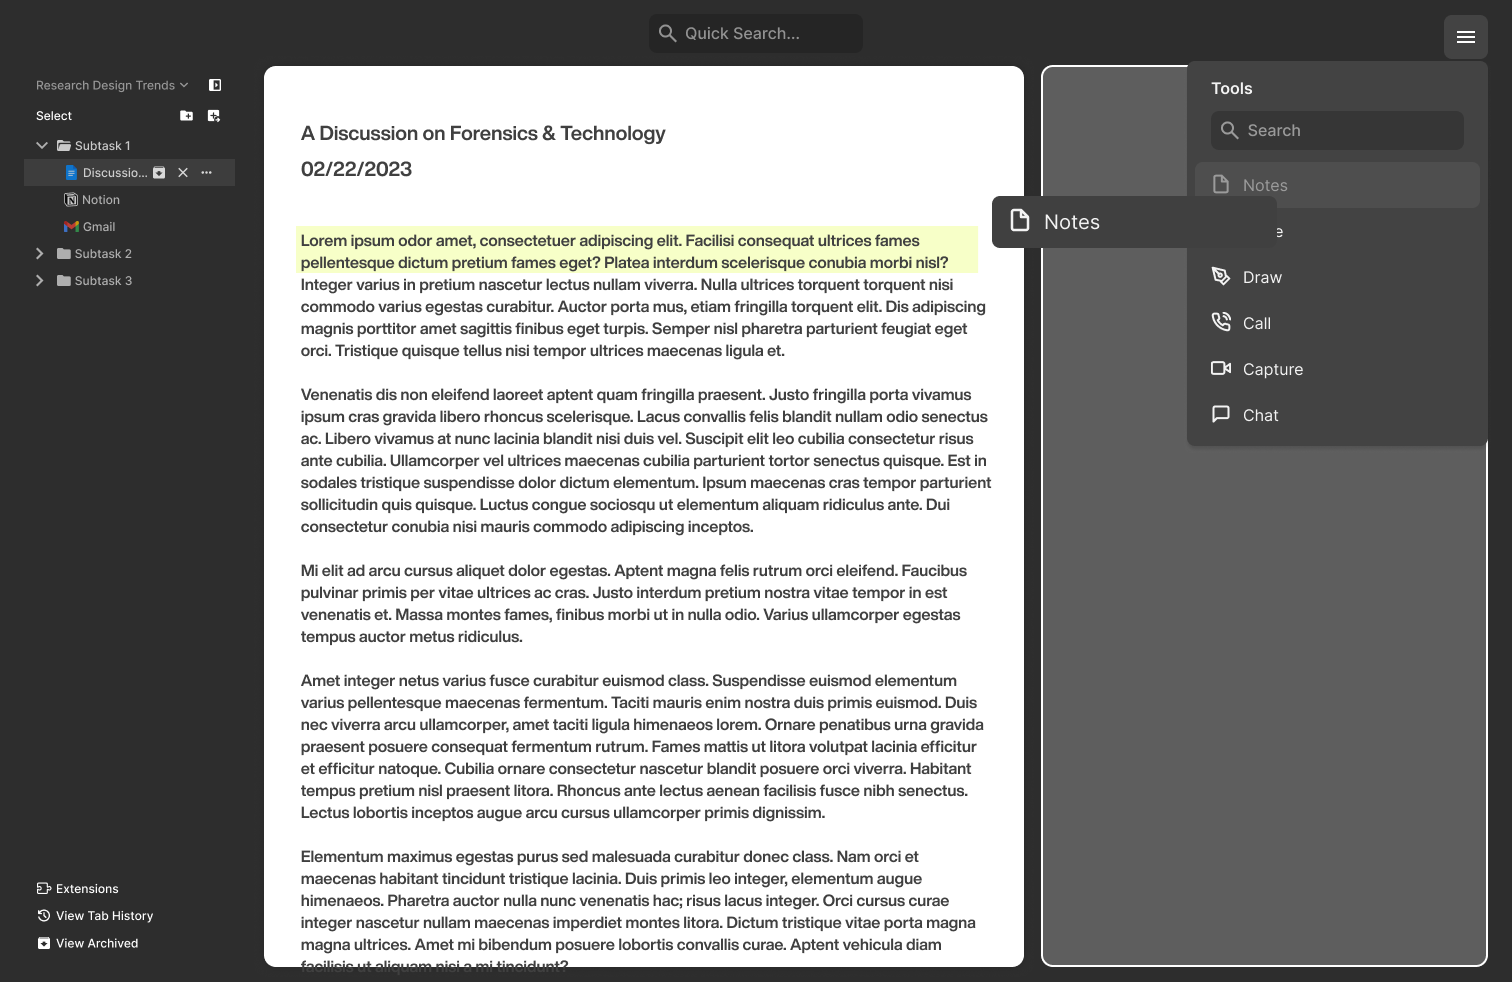Select the Subtask 2 folder
1512x982 pixels.
[x=94, y=254]
